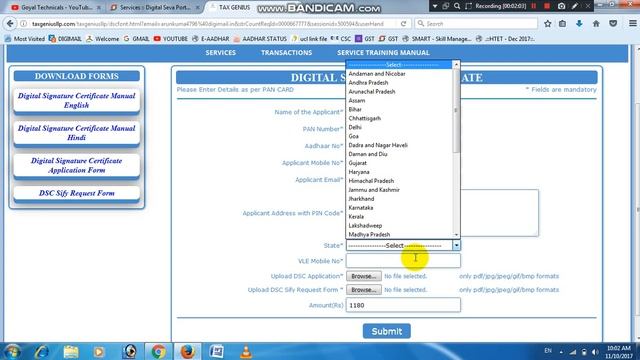Select Delhi in state list
640x360 pixels.
pos(399,127)
